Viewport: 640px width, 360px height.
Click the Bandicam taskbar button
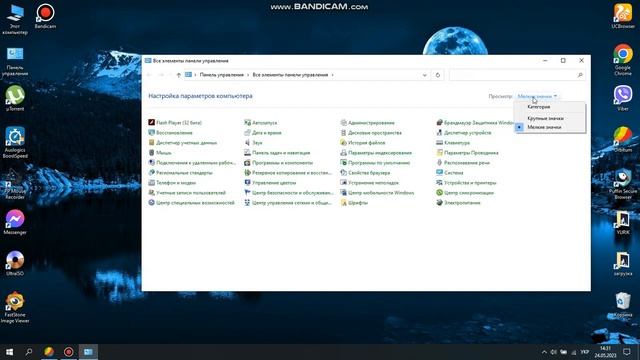point(69,352)
